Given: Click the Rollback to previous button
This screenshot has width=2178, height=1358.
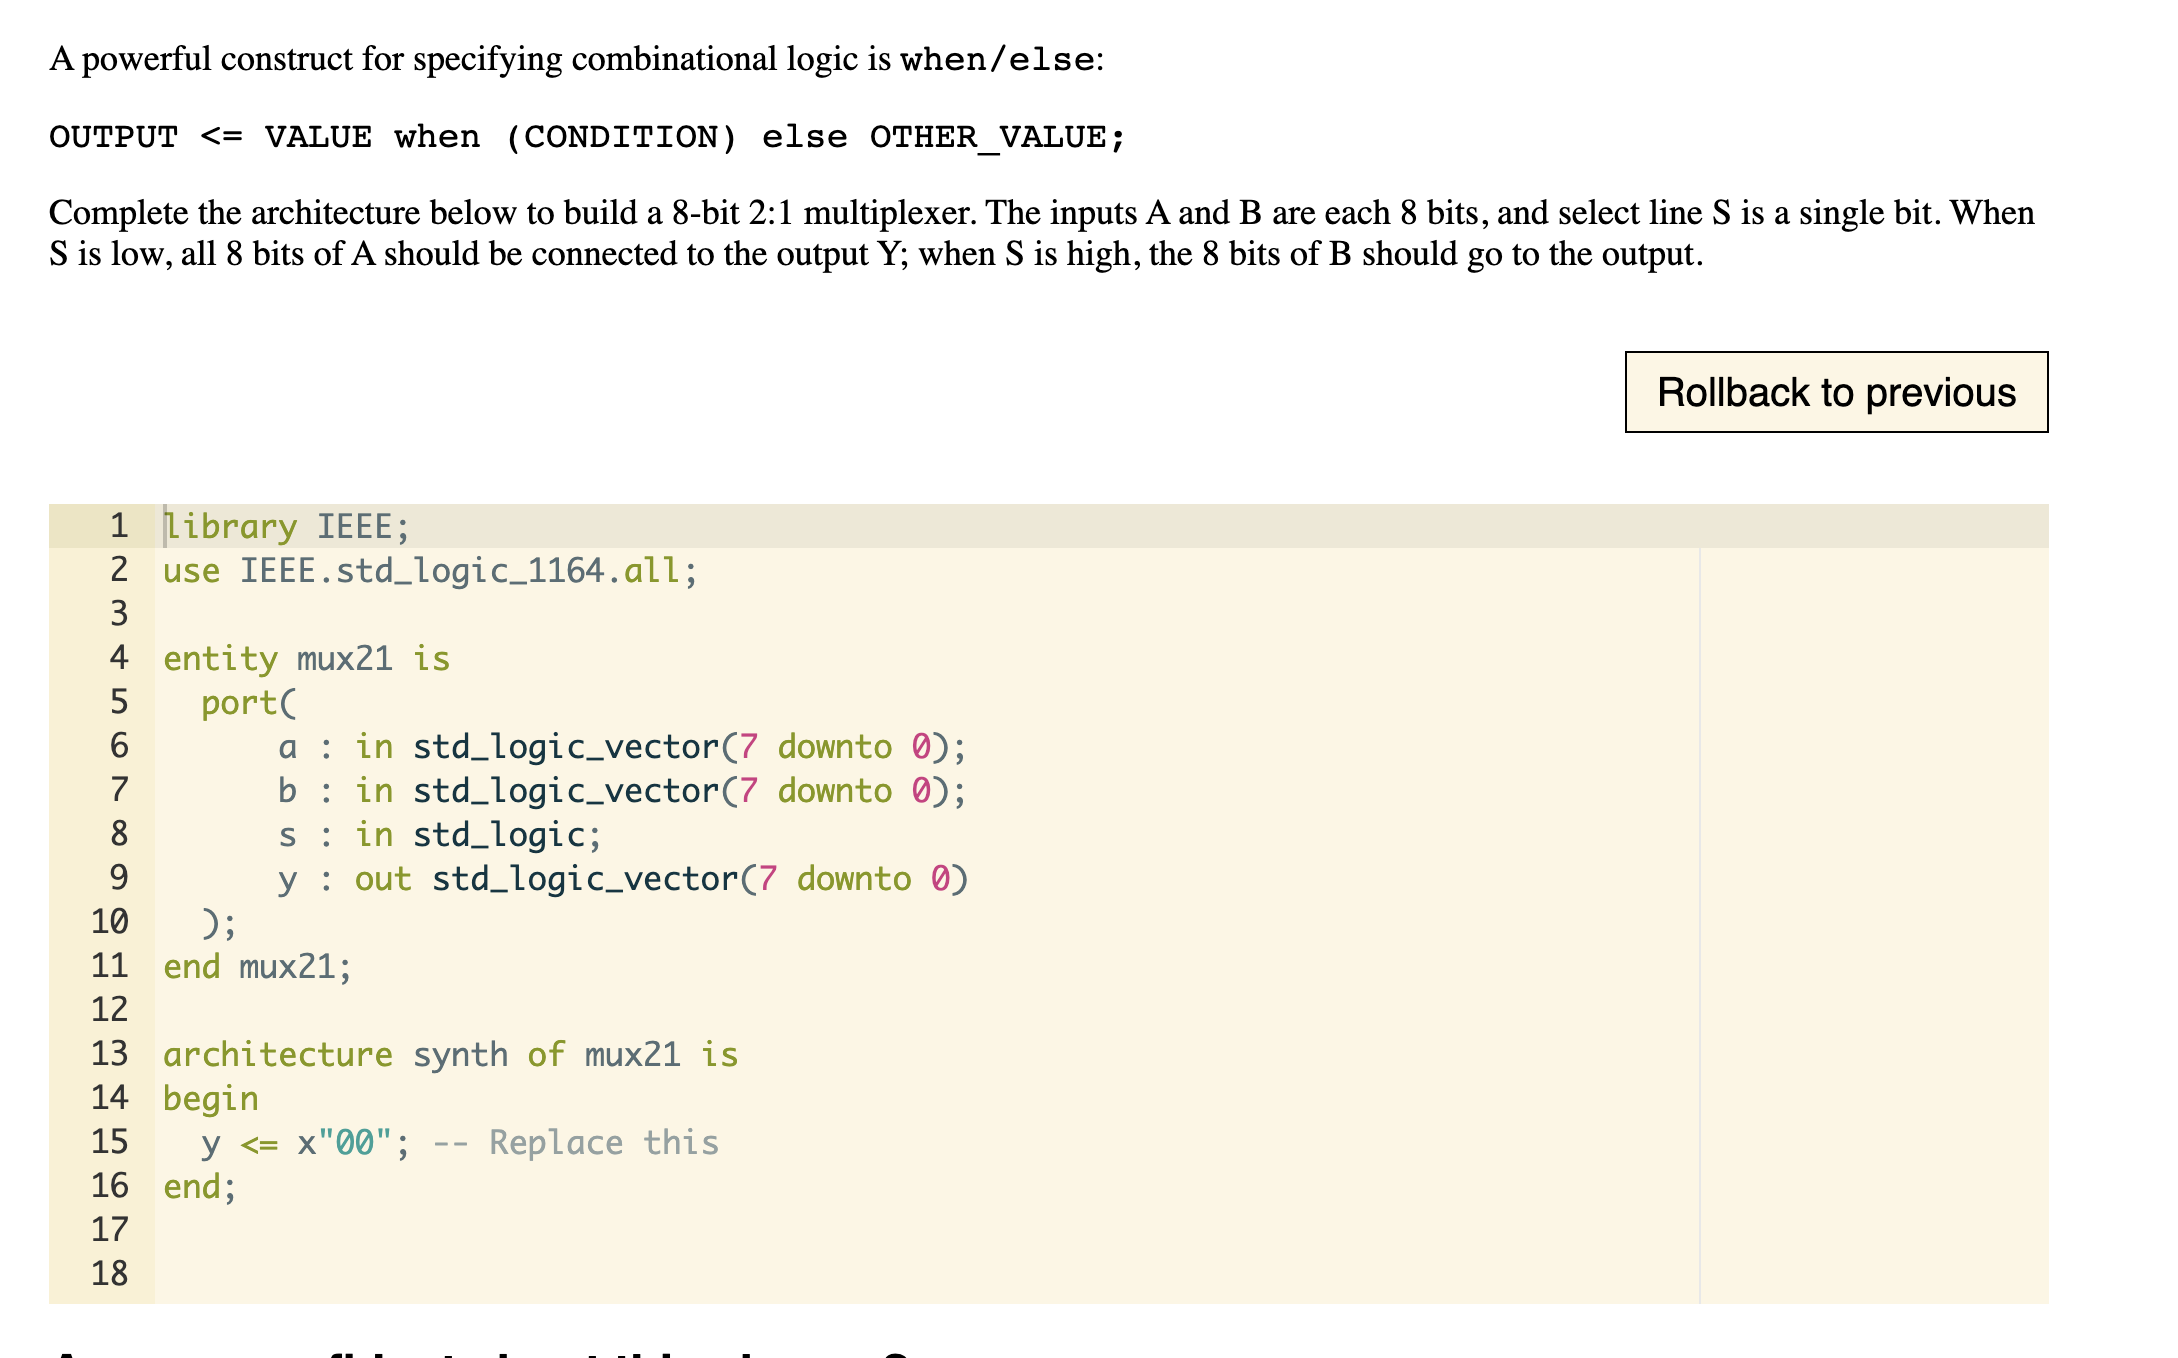Looking at the screenshot, I should (1835, 392).
